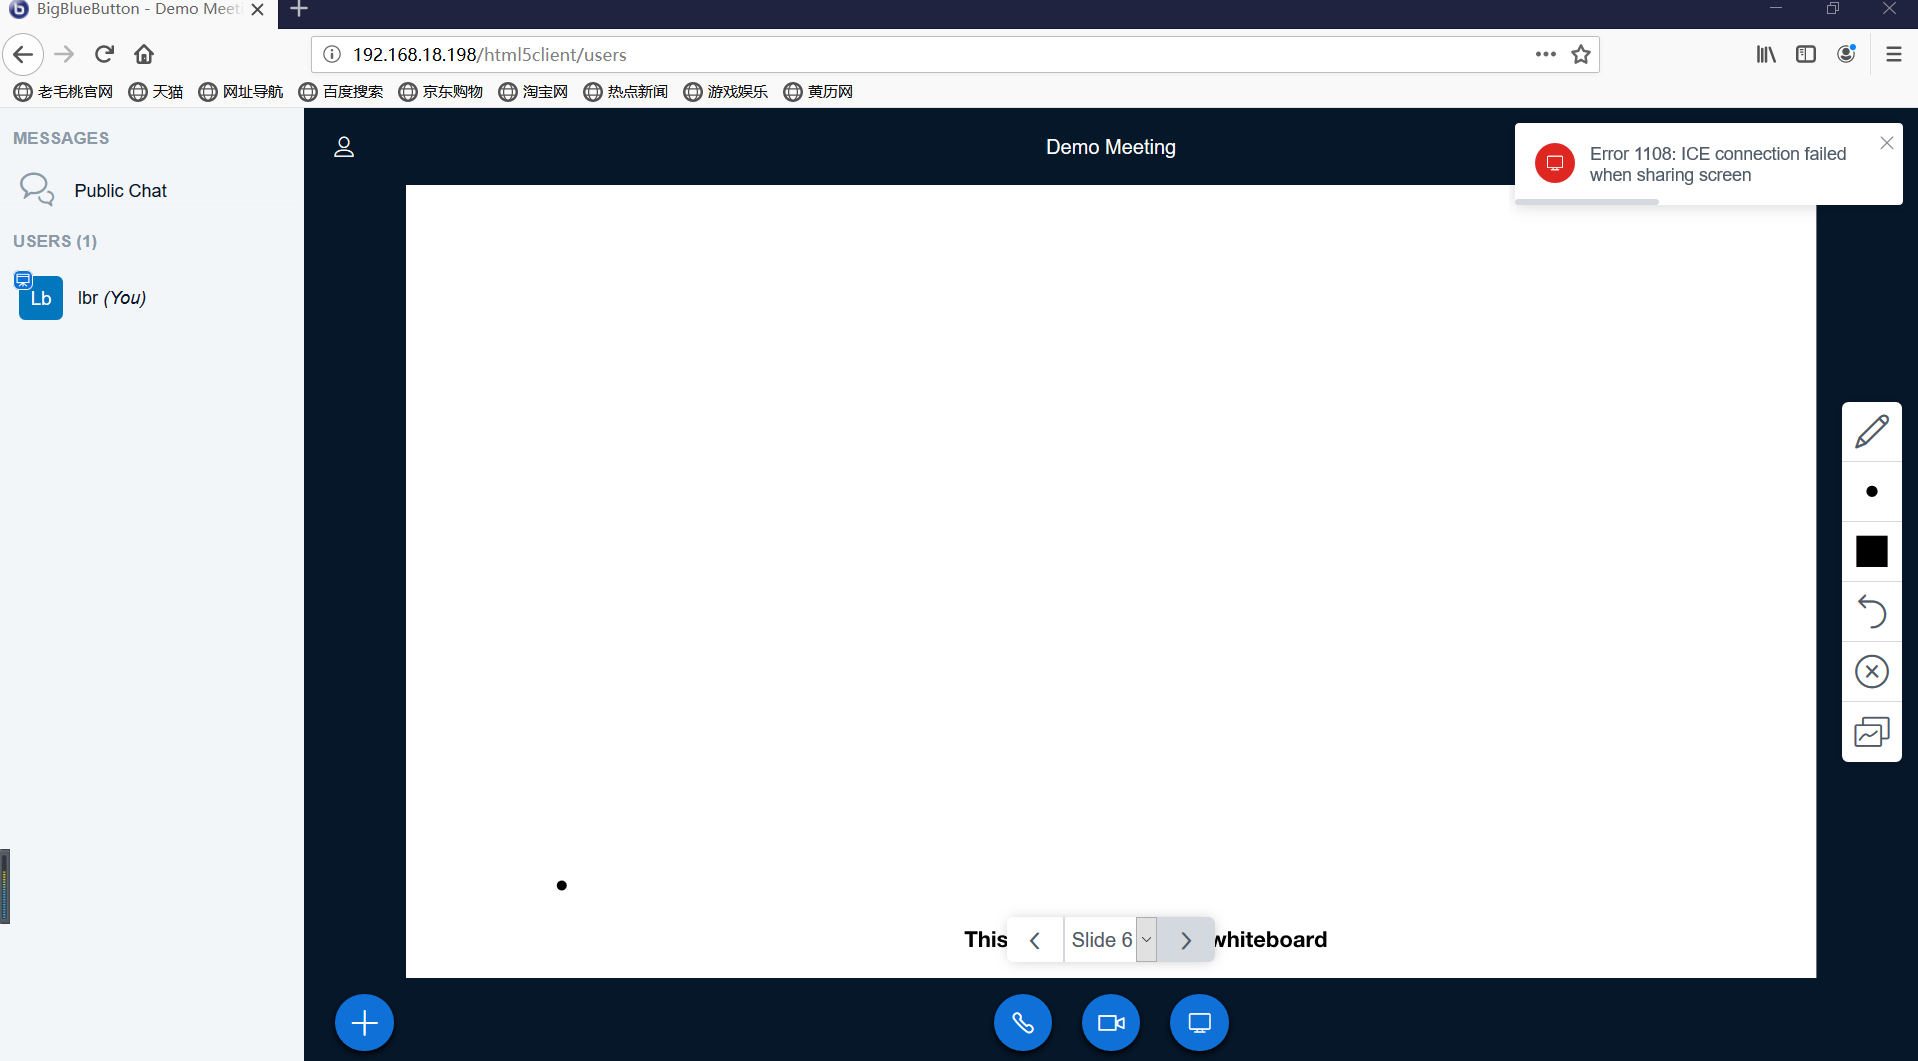
Task: Clear all whiteboard annotations
Action: coord(1872,671)
